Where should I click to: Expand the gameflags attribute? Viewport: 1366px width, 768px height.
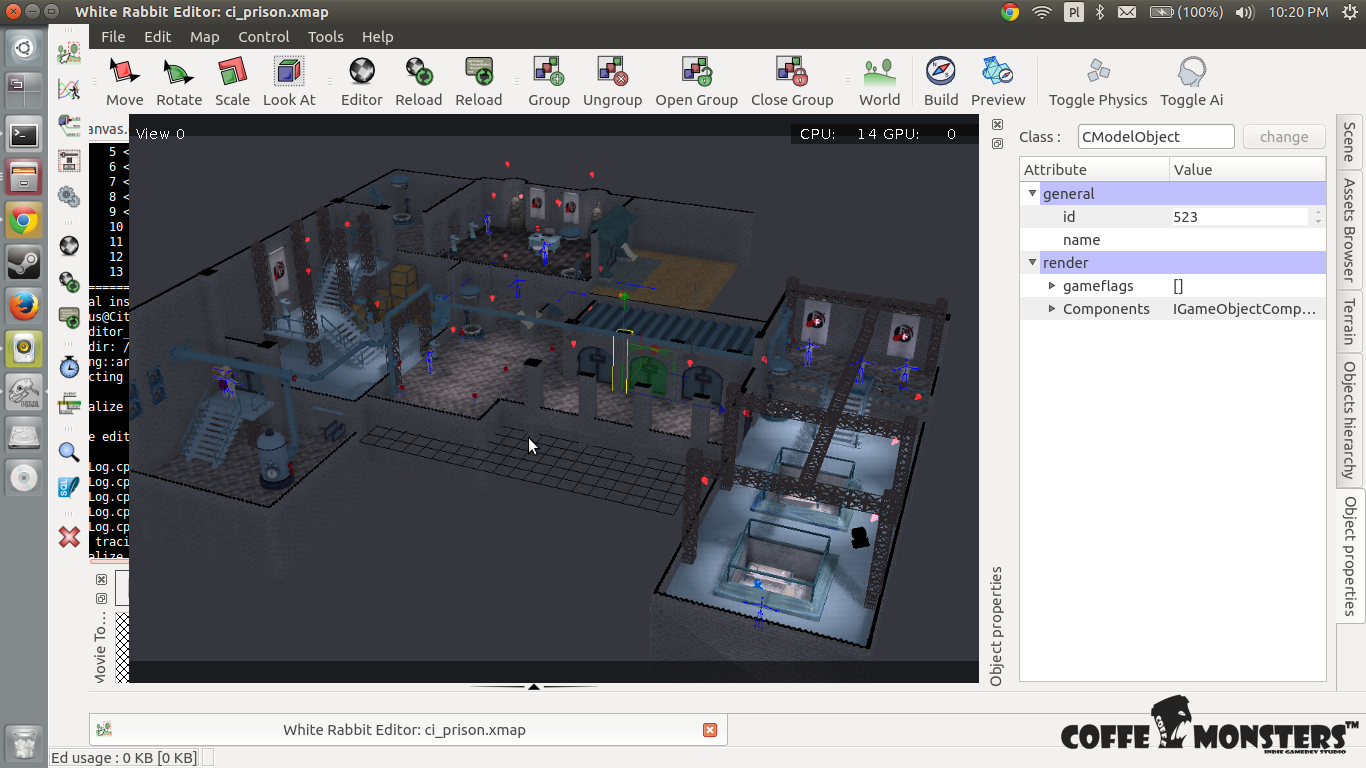point(1052,286)
